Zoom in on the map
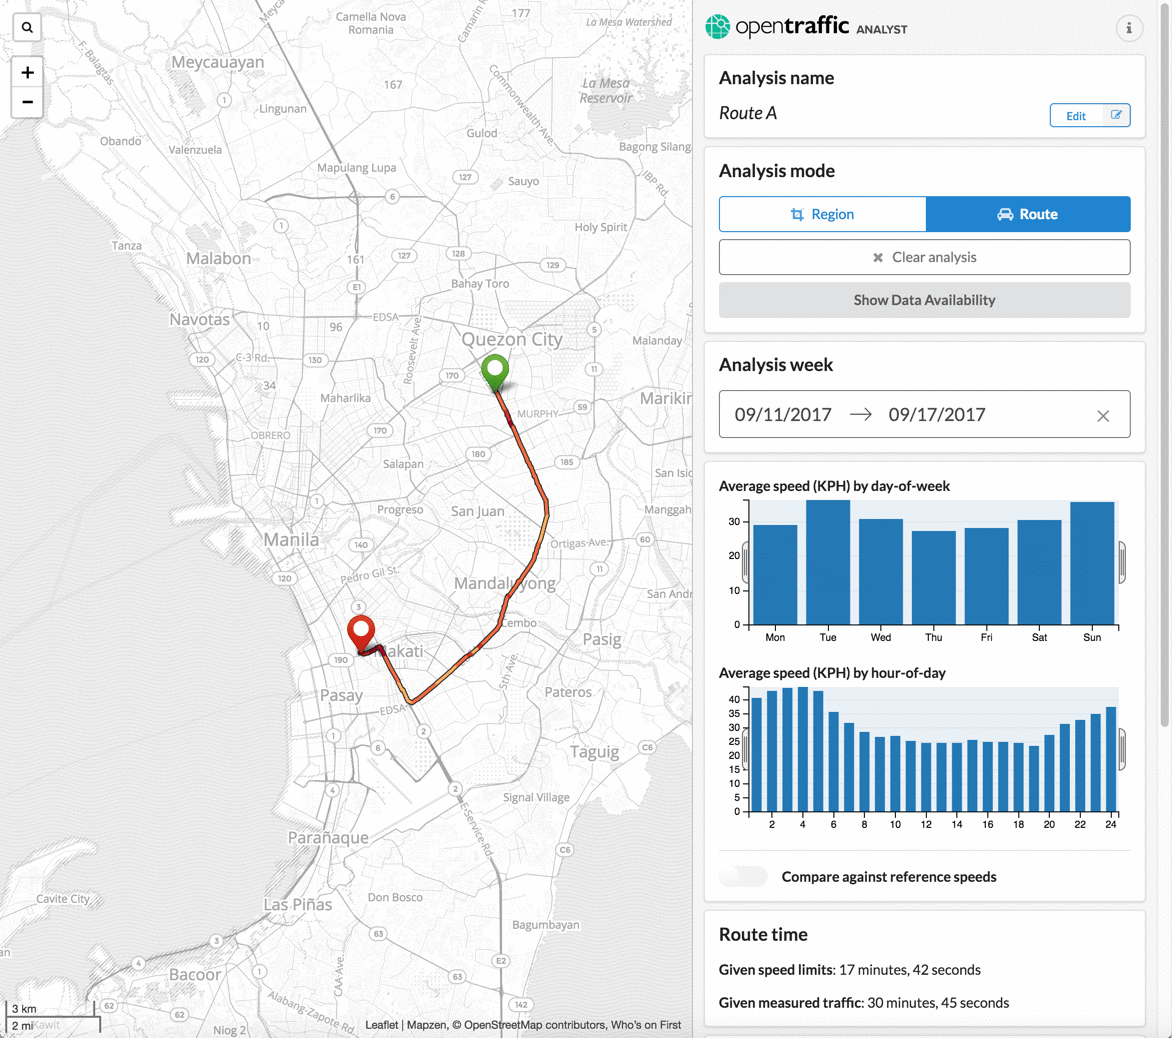Screen dimensions: 1172x1038 tap(27, 72)
